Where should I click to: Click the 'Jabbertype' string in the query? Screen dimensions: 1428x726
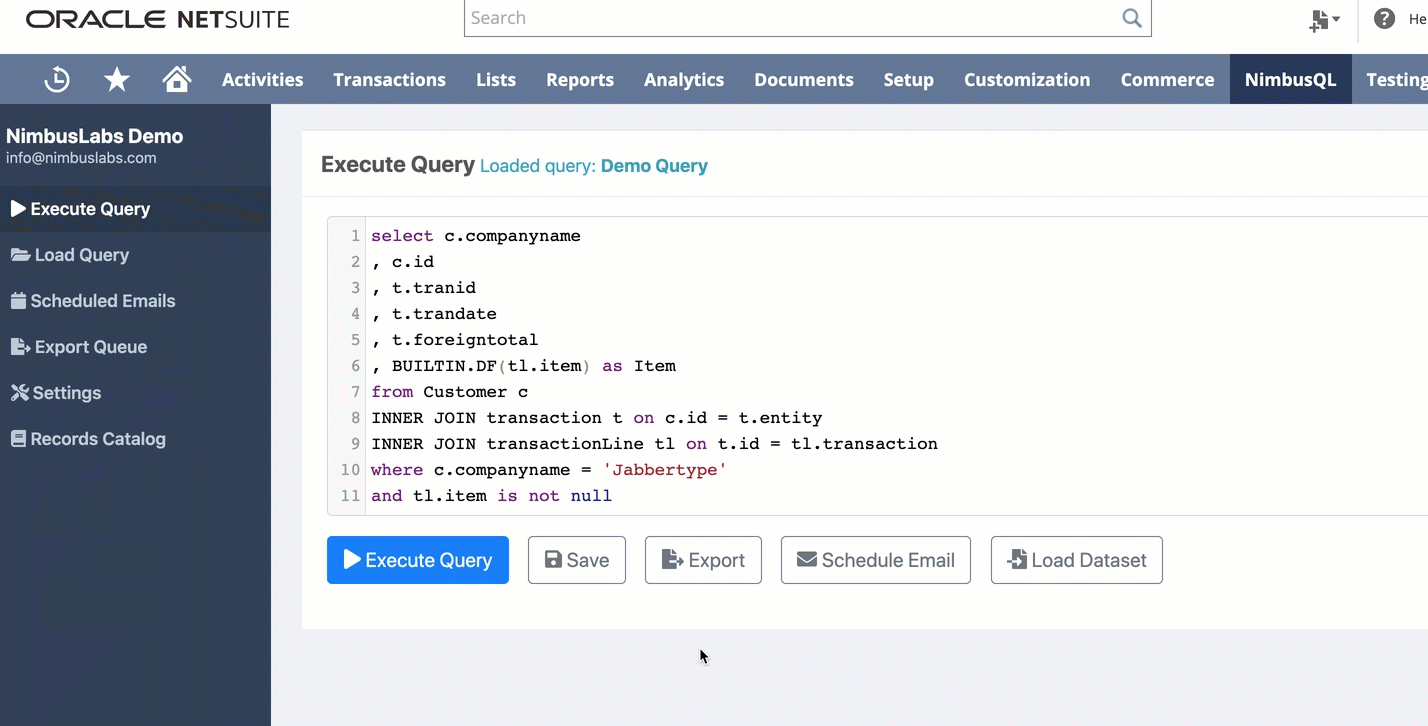pos(664,470)
